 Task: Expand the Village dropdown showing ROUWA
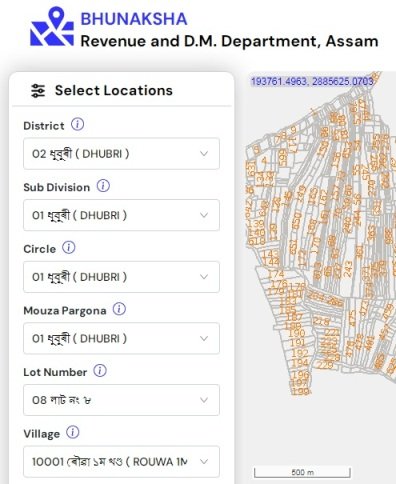pyautogui.click(x=121, y=462)
